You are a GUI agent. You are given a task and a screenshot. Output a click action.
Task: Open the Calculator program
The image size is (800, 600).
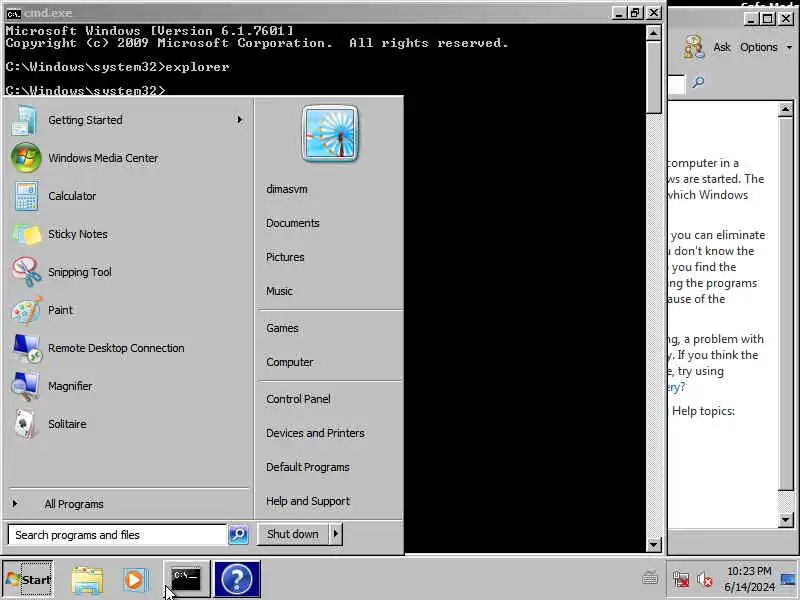tap(127, 196)
